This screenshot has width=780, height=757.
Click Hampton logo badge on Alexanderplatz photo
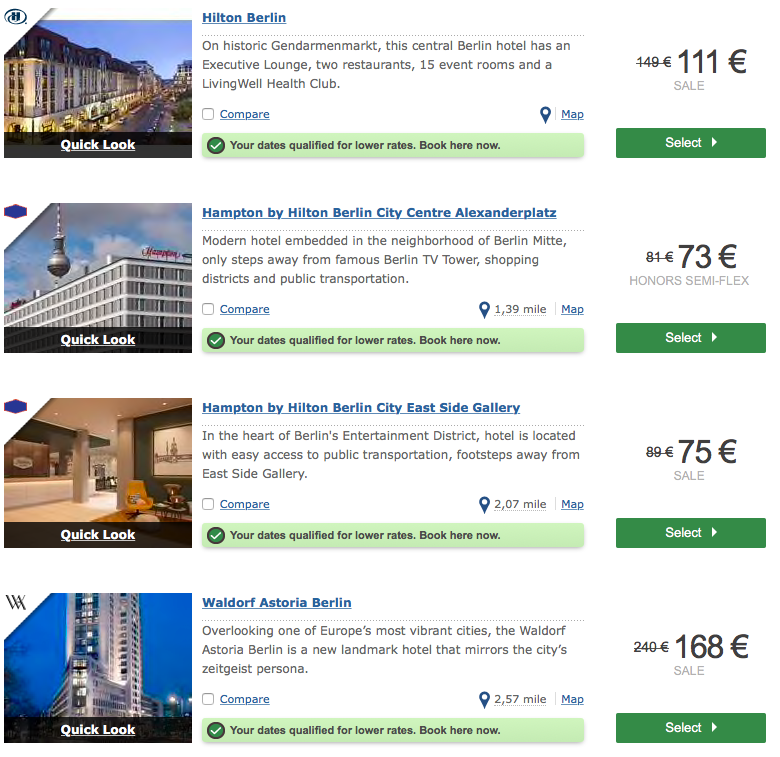tap(16, 211)
